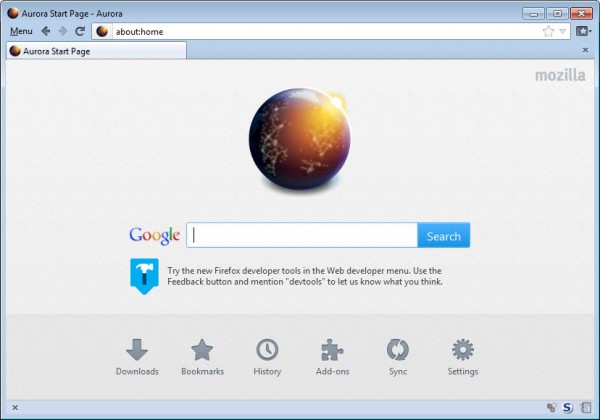This screenshot has height=420, width=600.
Task: Click the mozilla wordmark link
Action: 560,75
